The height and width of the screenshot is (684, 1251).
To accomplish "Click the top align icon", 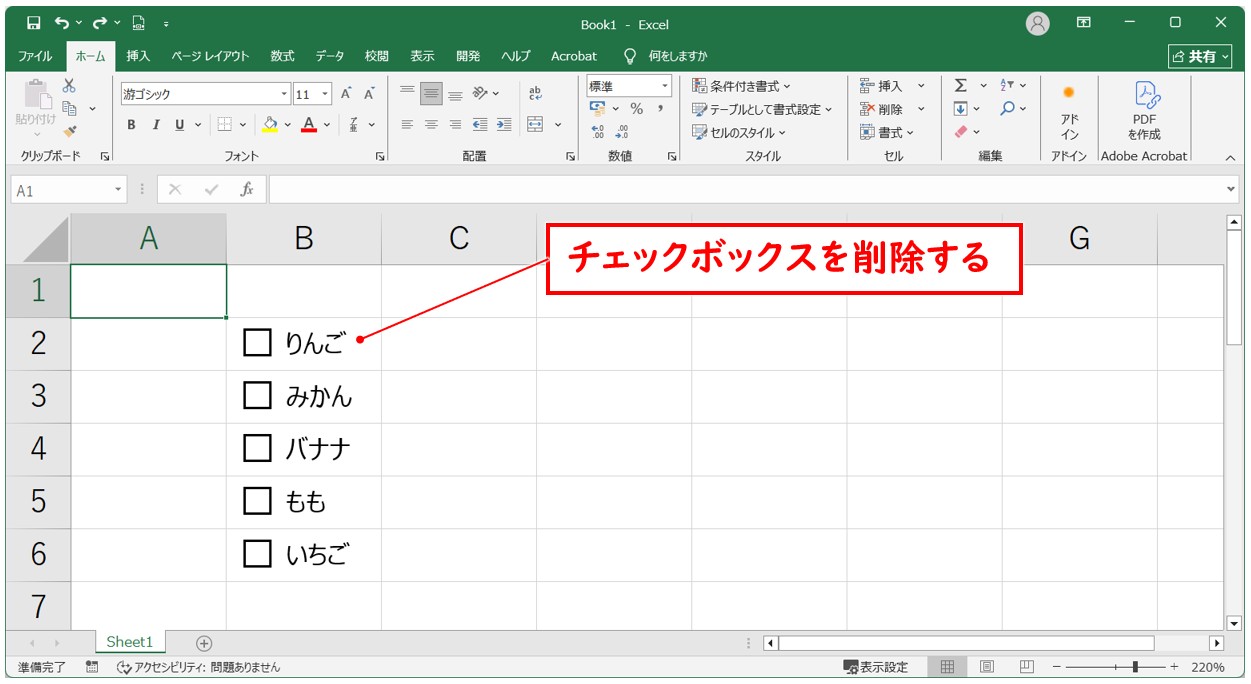I will 407,93.
